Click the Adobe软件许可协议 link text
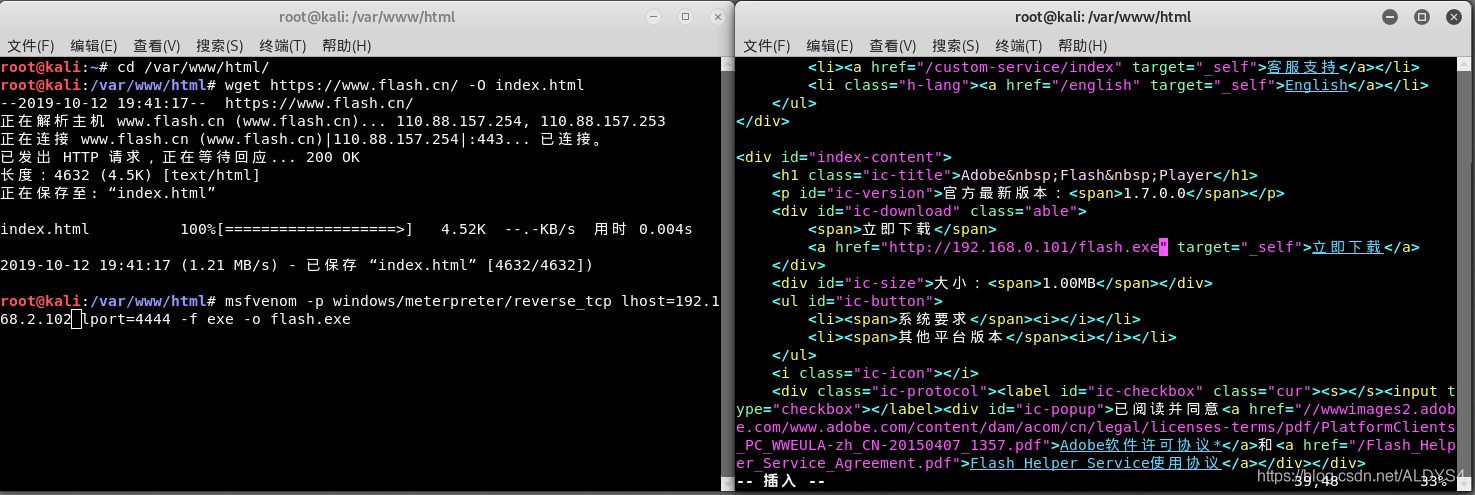This screenshot has height=495, width=1475. (x=1140, y=445)
